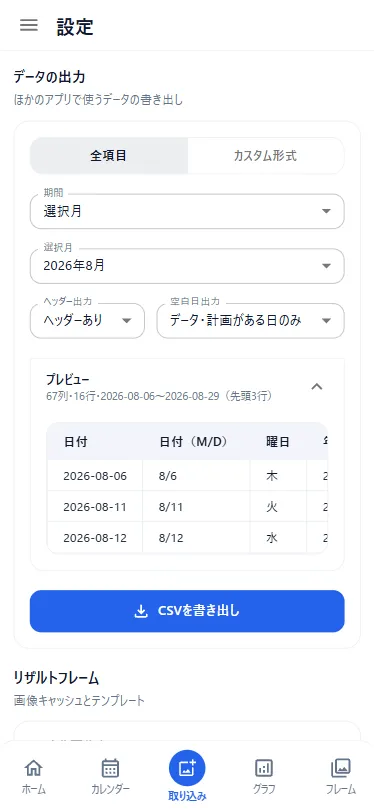Click the CSVを書き出し button
Viewport: 374px width, 810px height.
(x=187, y=611)
